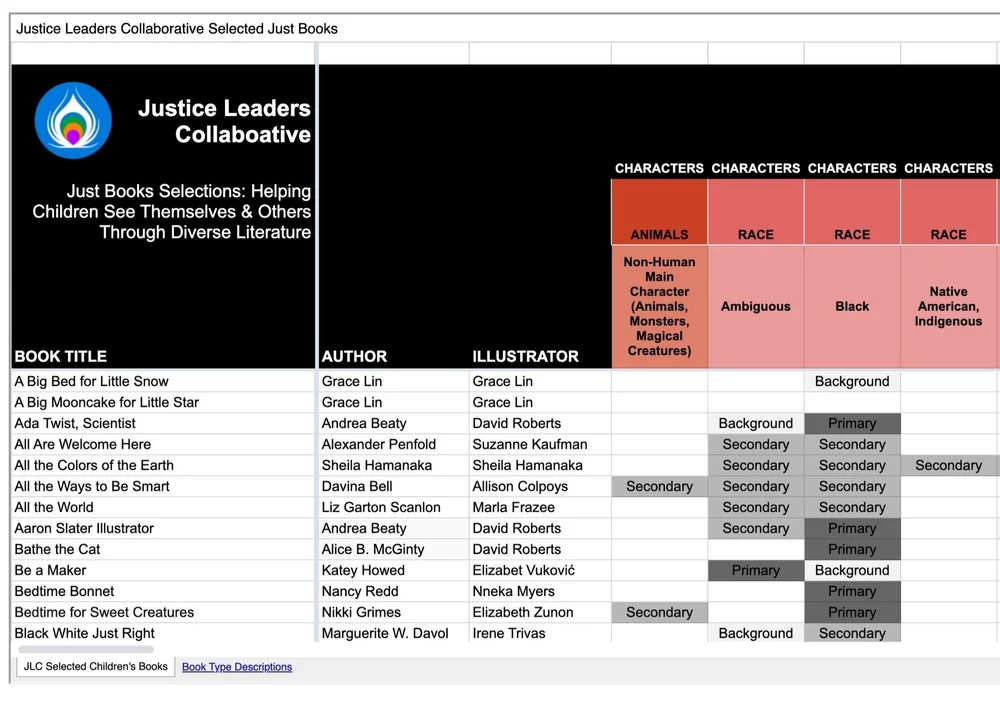This screenshot has height=704, width=1000.
Task: Select the 'Bathe the Cat' title cell
Action: pos(163,550)
